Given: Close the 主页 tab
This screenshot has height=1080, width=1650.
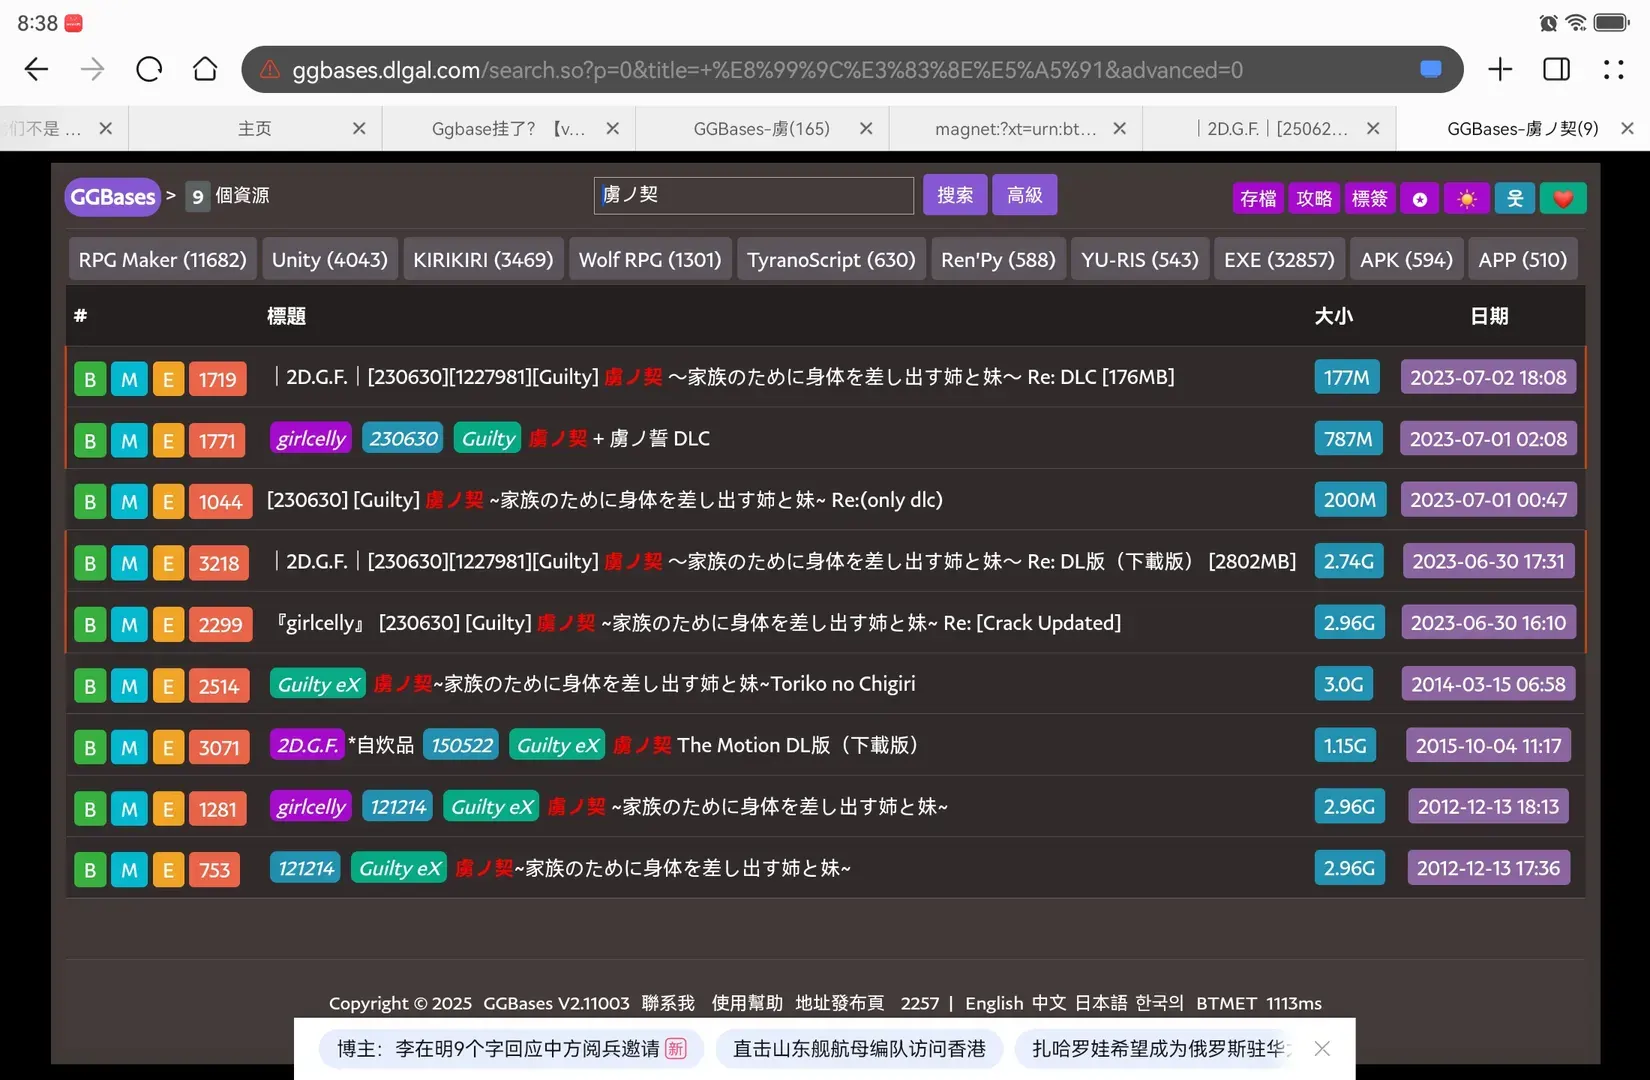Looking at the screenshot, I should 359,128.
